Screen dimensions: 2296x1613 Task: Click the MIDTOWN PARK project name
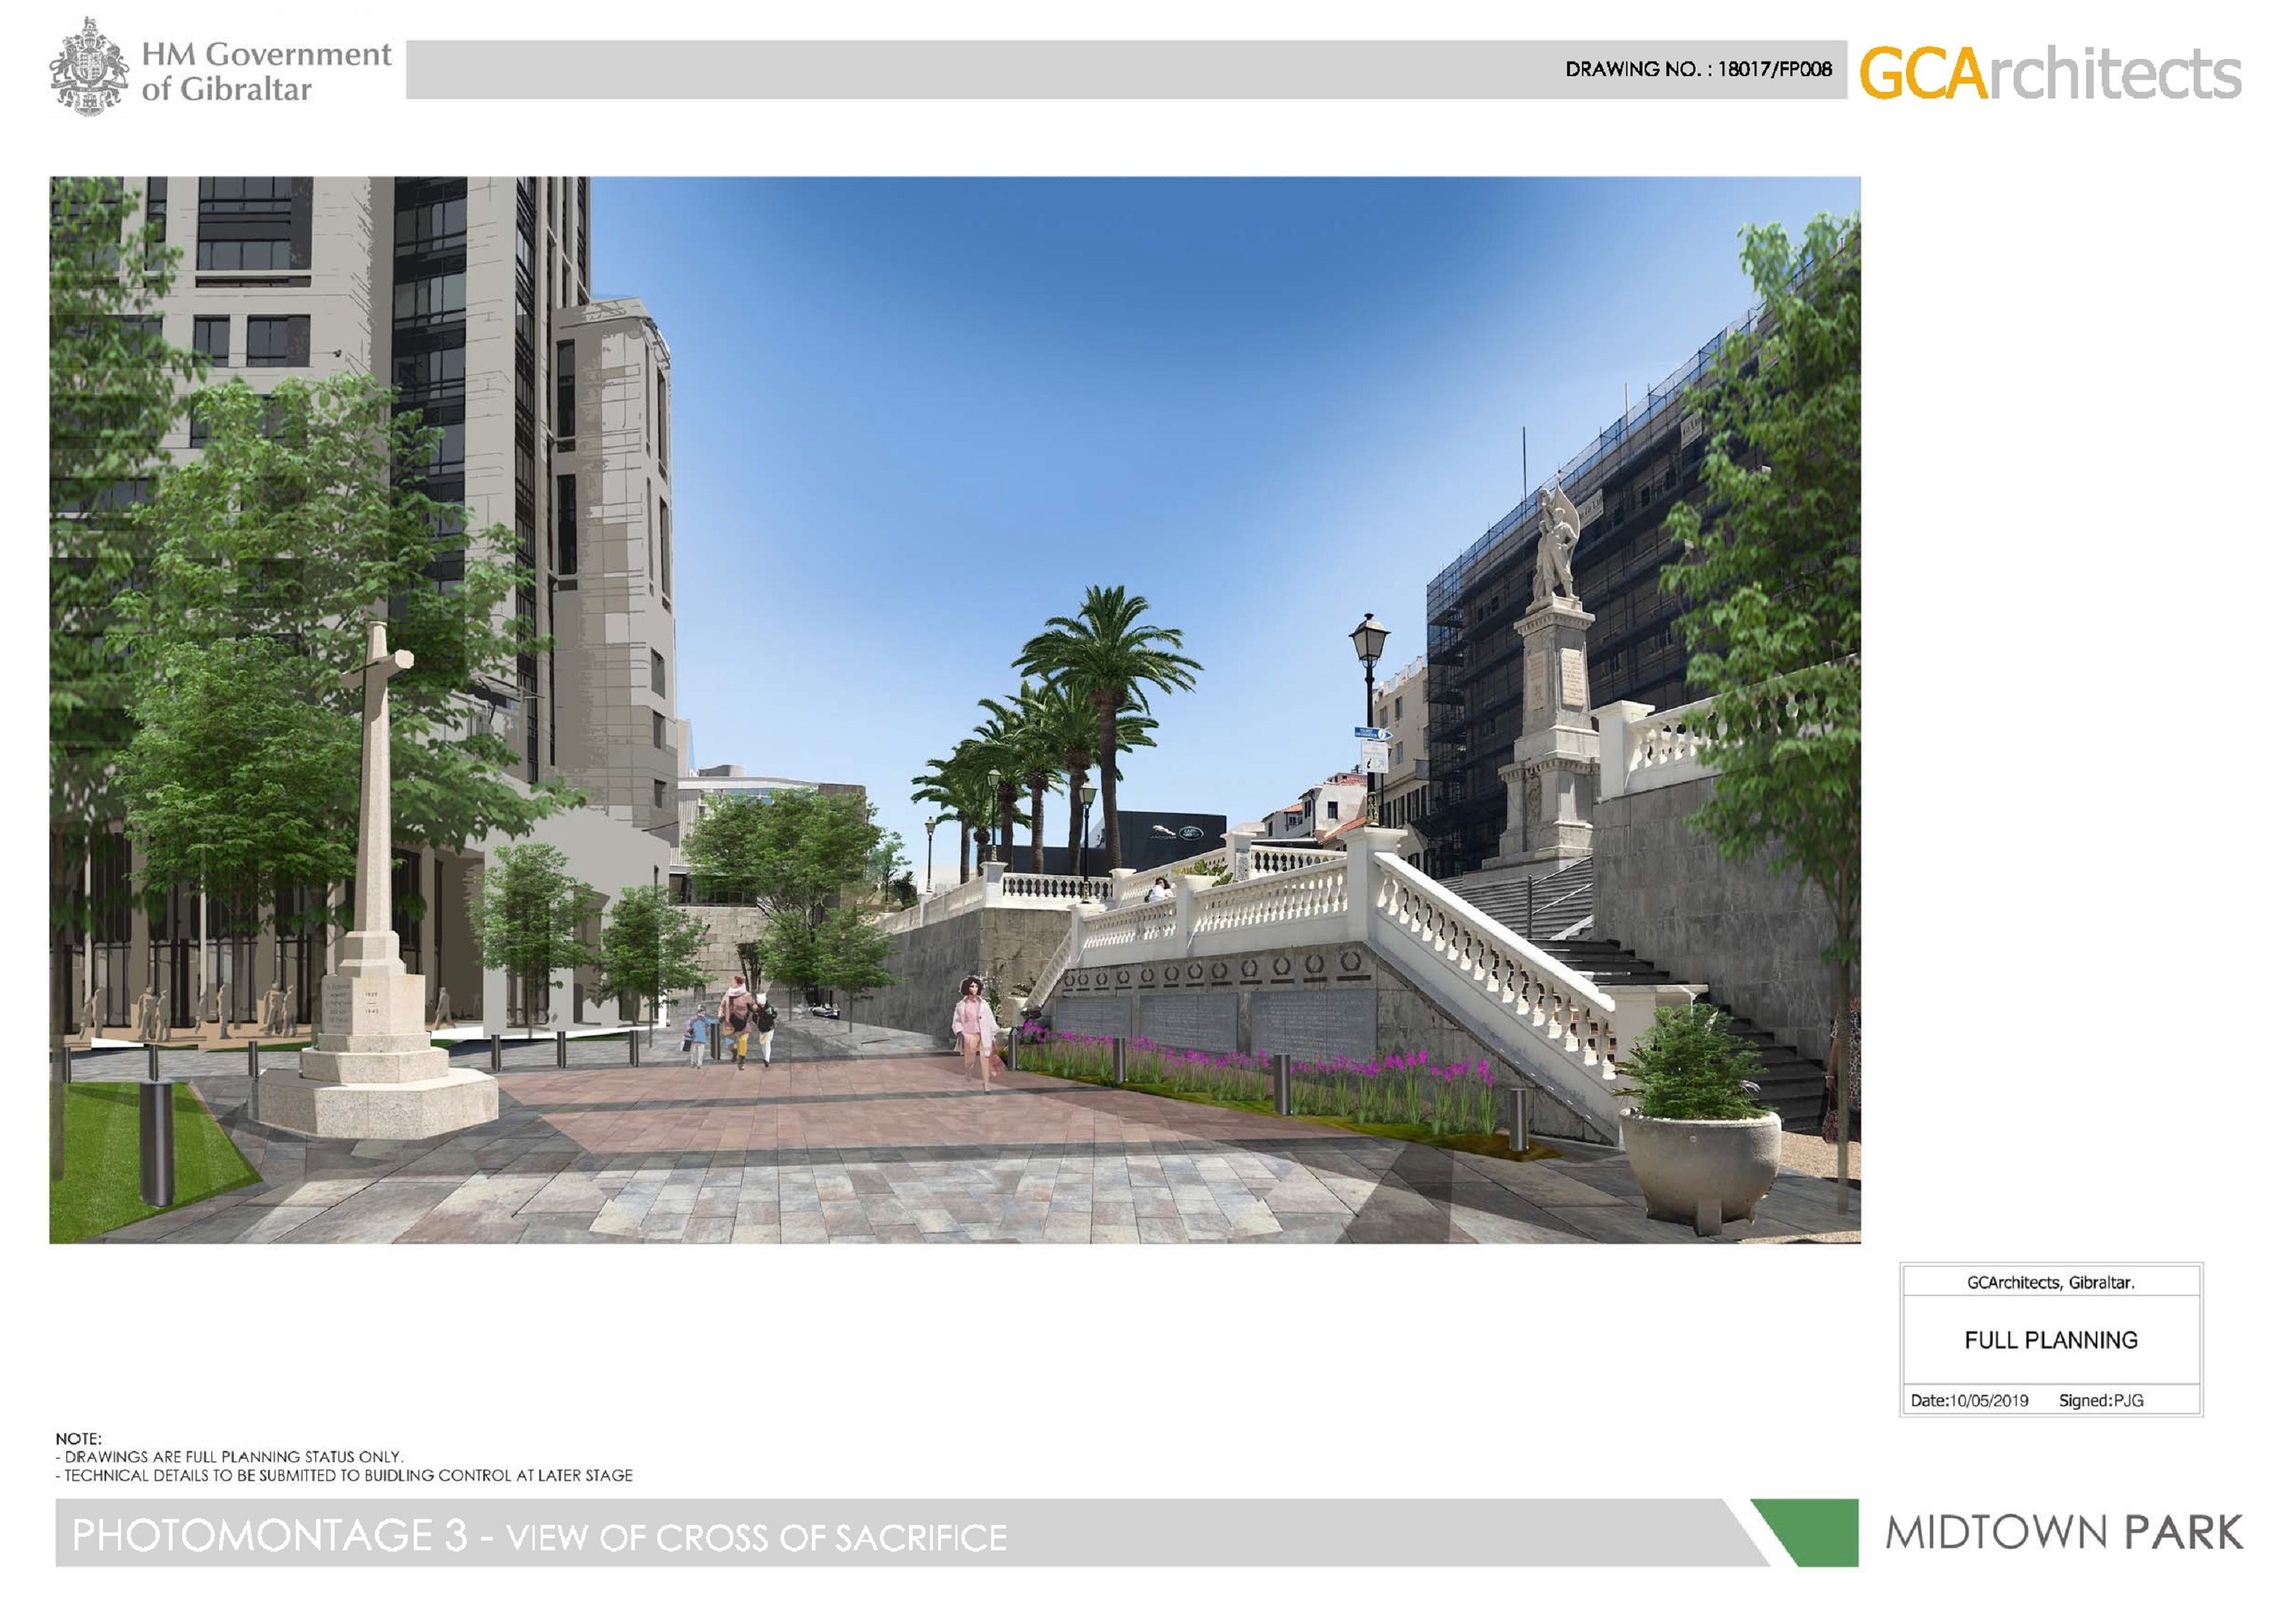(x=2064, y=1533)
